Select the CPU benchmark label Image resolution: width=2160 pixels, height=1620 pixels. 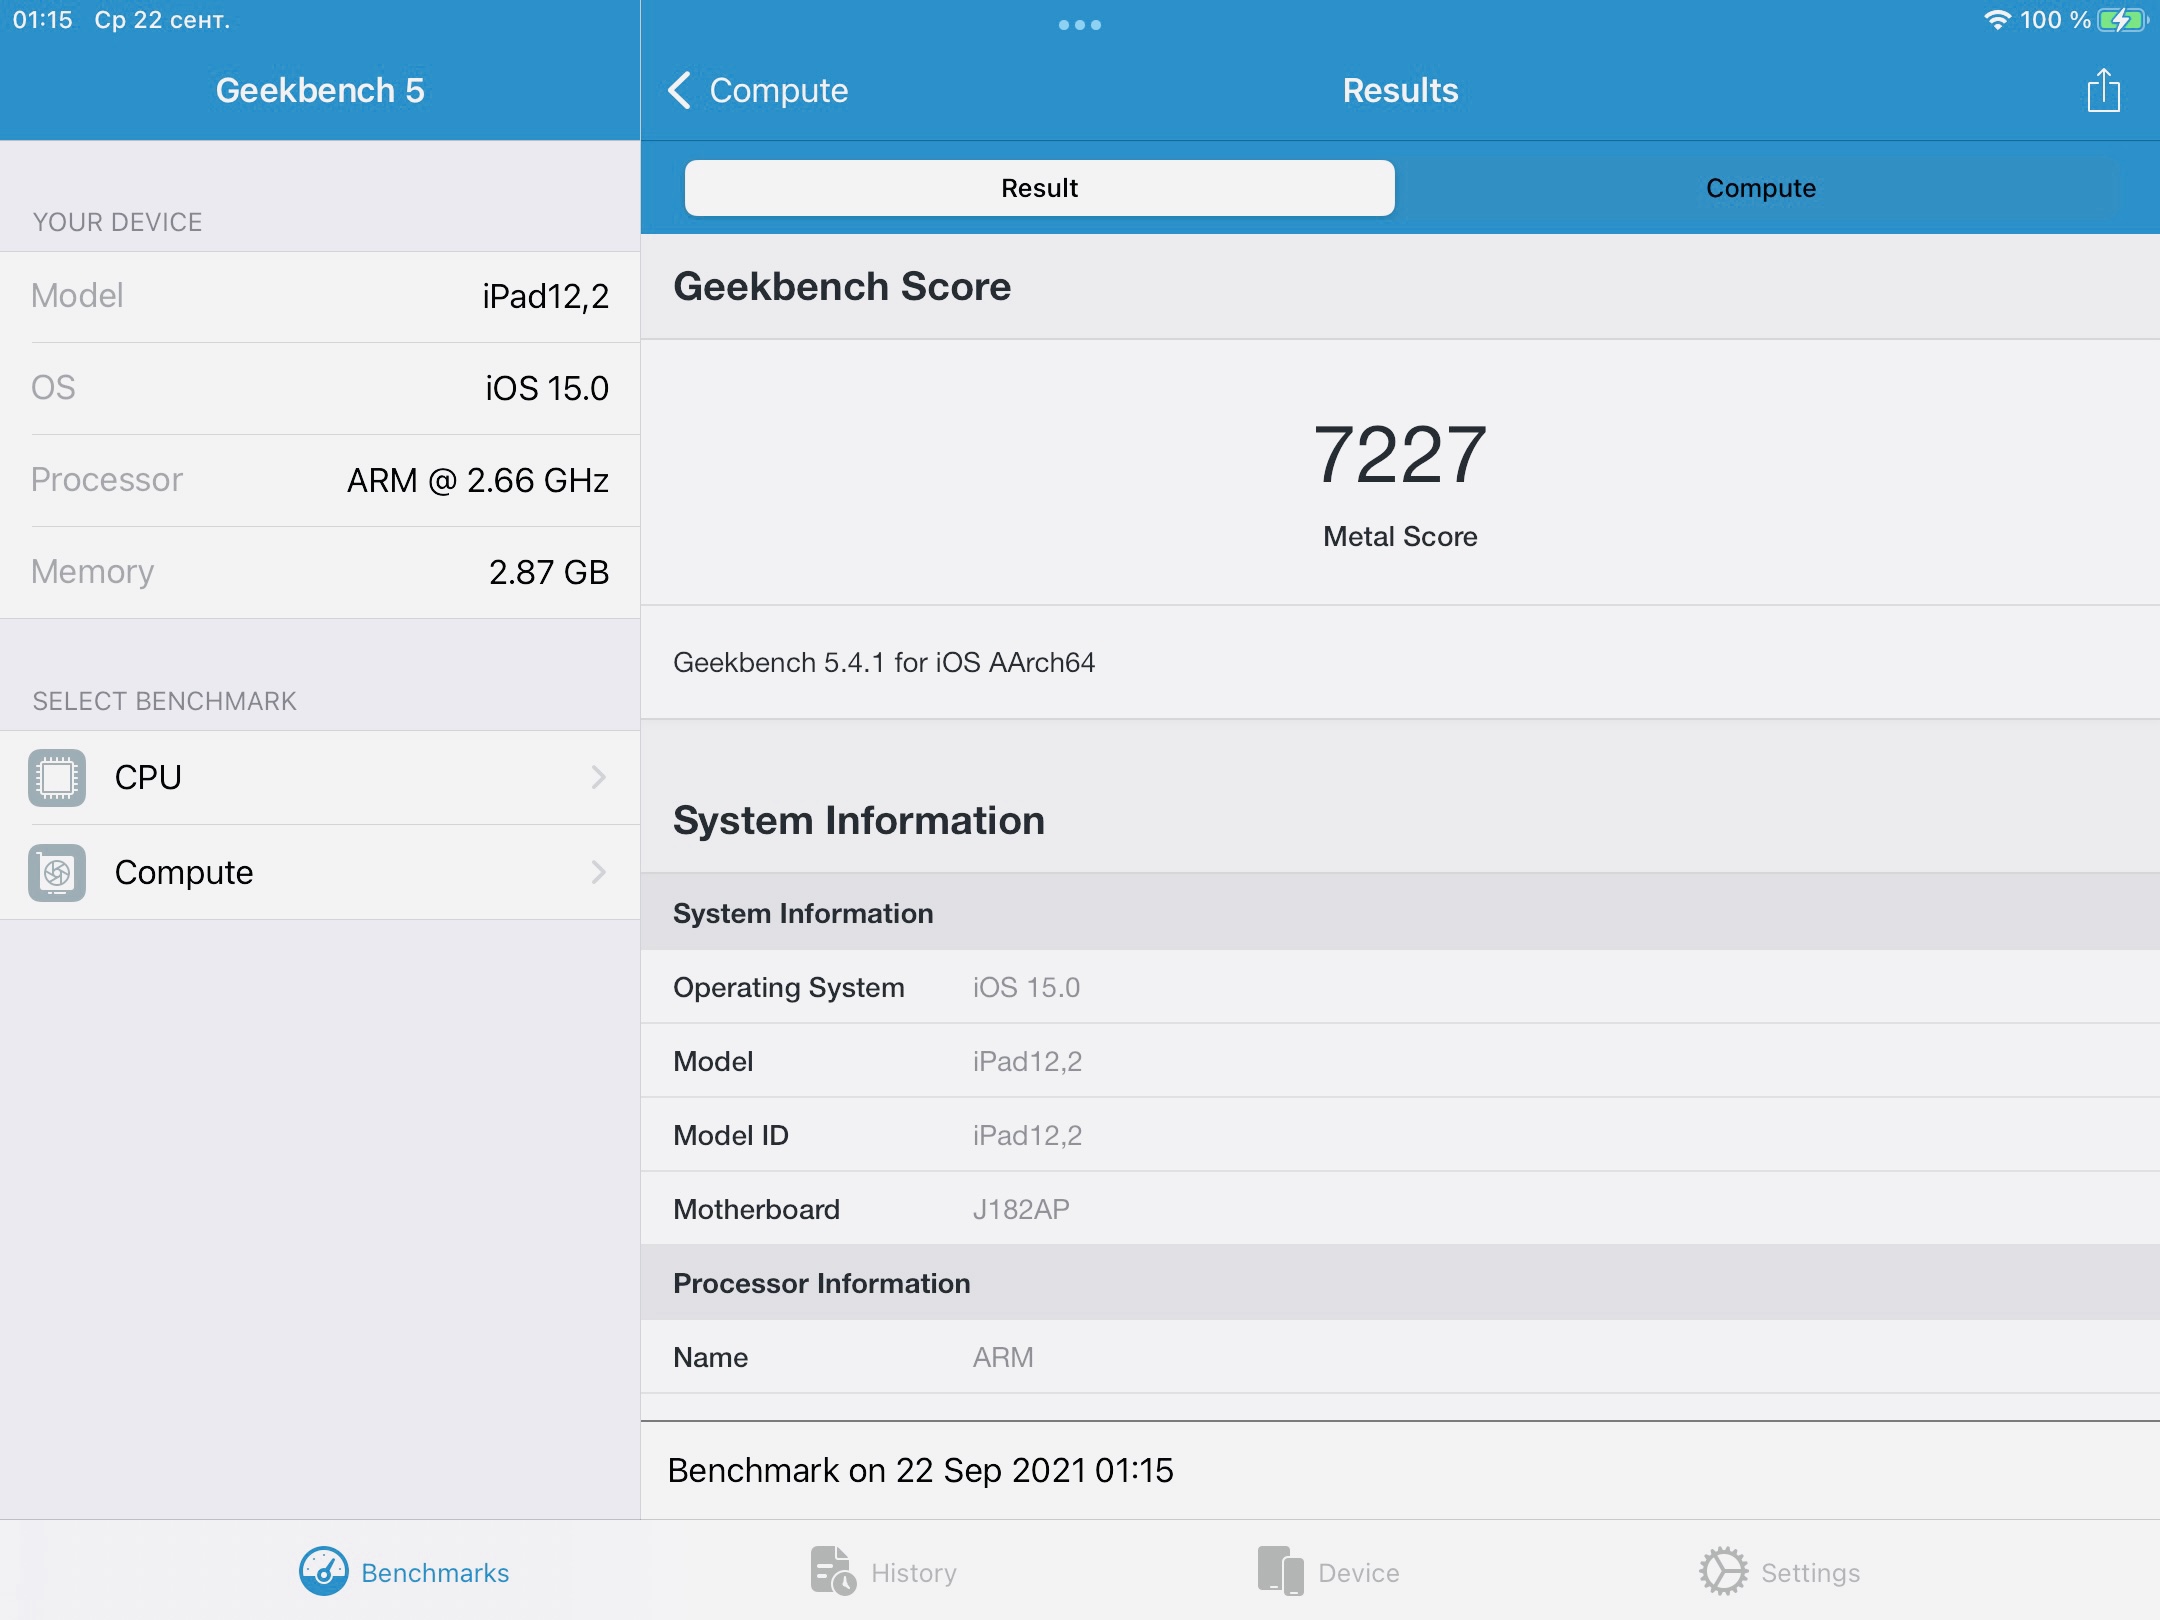(148, 777)
